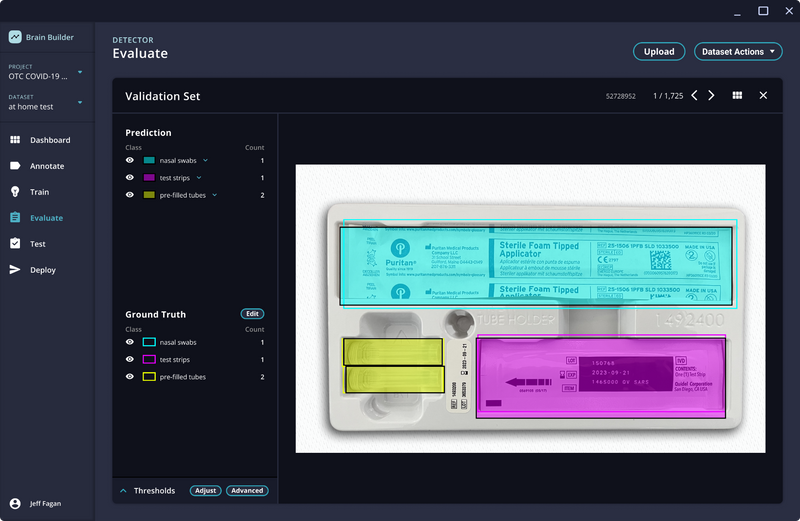Image resolution: width=800 pixels, height=521 pixels.
Task: Open the Annotate section
Action: 46,166
